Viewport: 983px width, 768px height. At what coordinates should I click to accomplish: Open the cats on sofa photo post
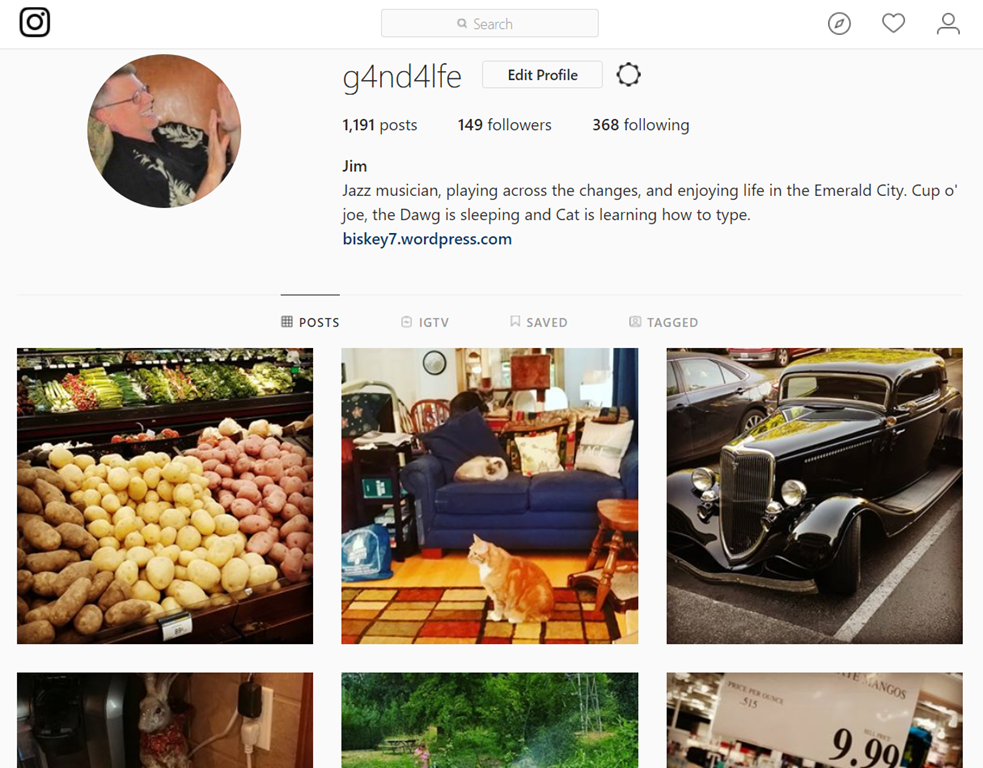click(490, 496)
